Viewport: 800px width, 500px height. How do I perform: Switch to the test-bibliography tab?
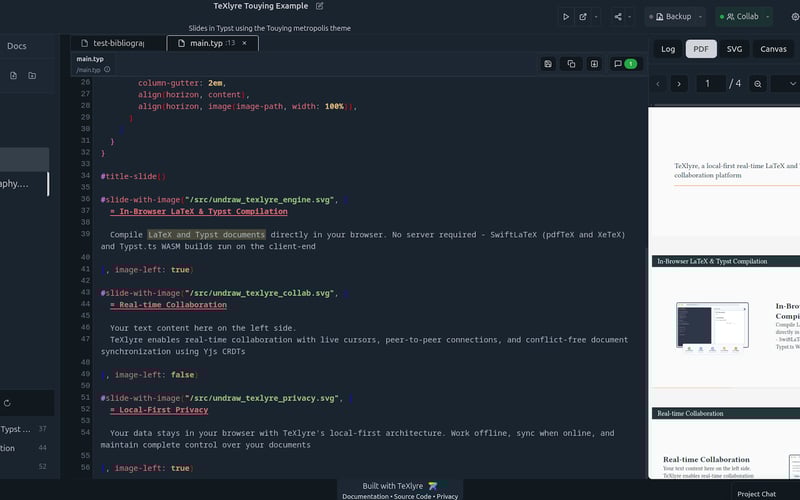118,43
